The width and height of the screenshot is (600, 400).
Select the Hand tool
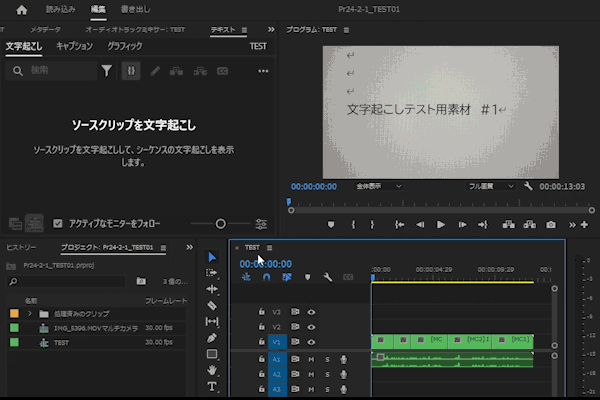[212, 370]
